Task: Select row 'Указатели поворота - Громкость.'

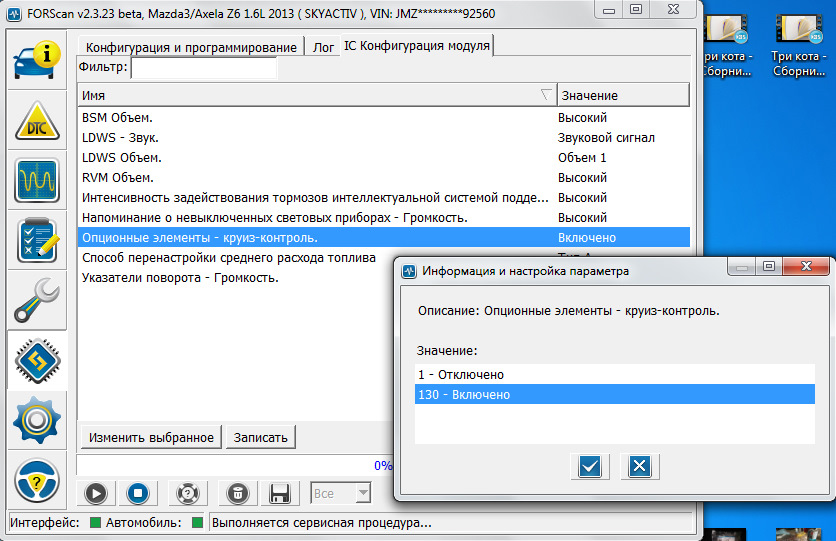Action: (x=237, y=278)
